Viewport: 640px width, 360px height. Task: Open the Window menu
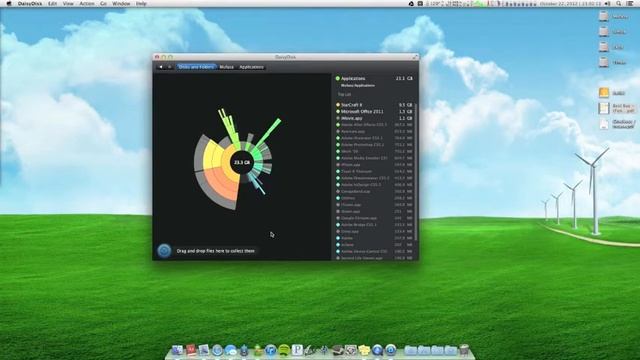tap(121, 4)
